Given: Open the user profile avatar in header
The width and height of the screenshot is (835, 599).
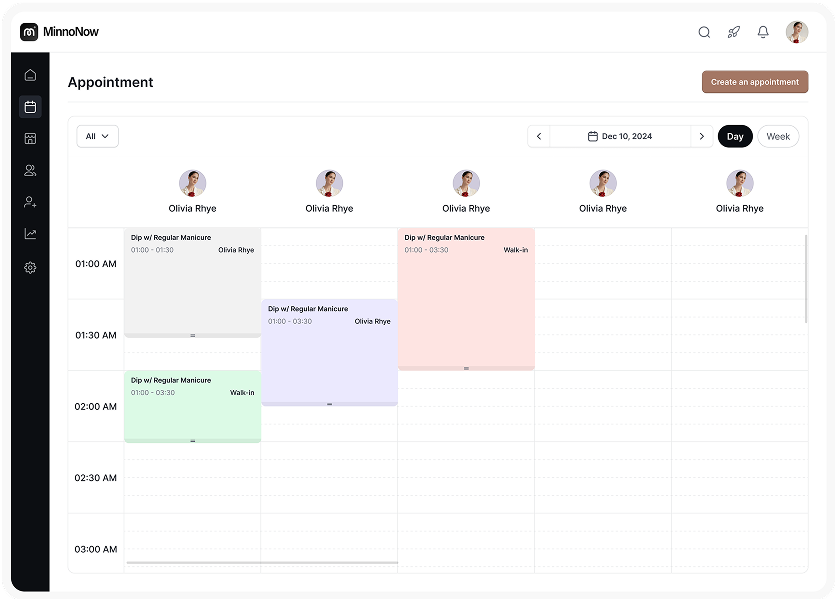Looking at the screenshot, I should click(x=797, y=32).
